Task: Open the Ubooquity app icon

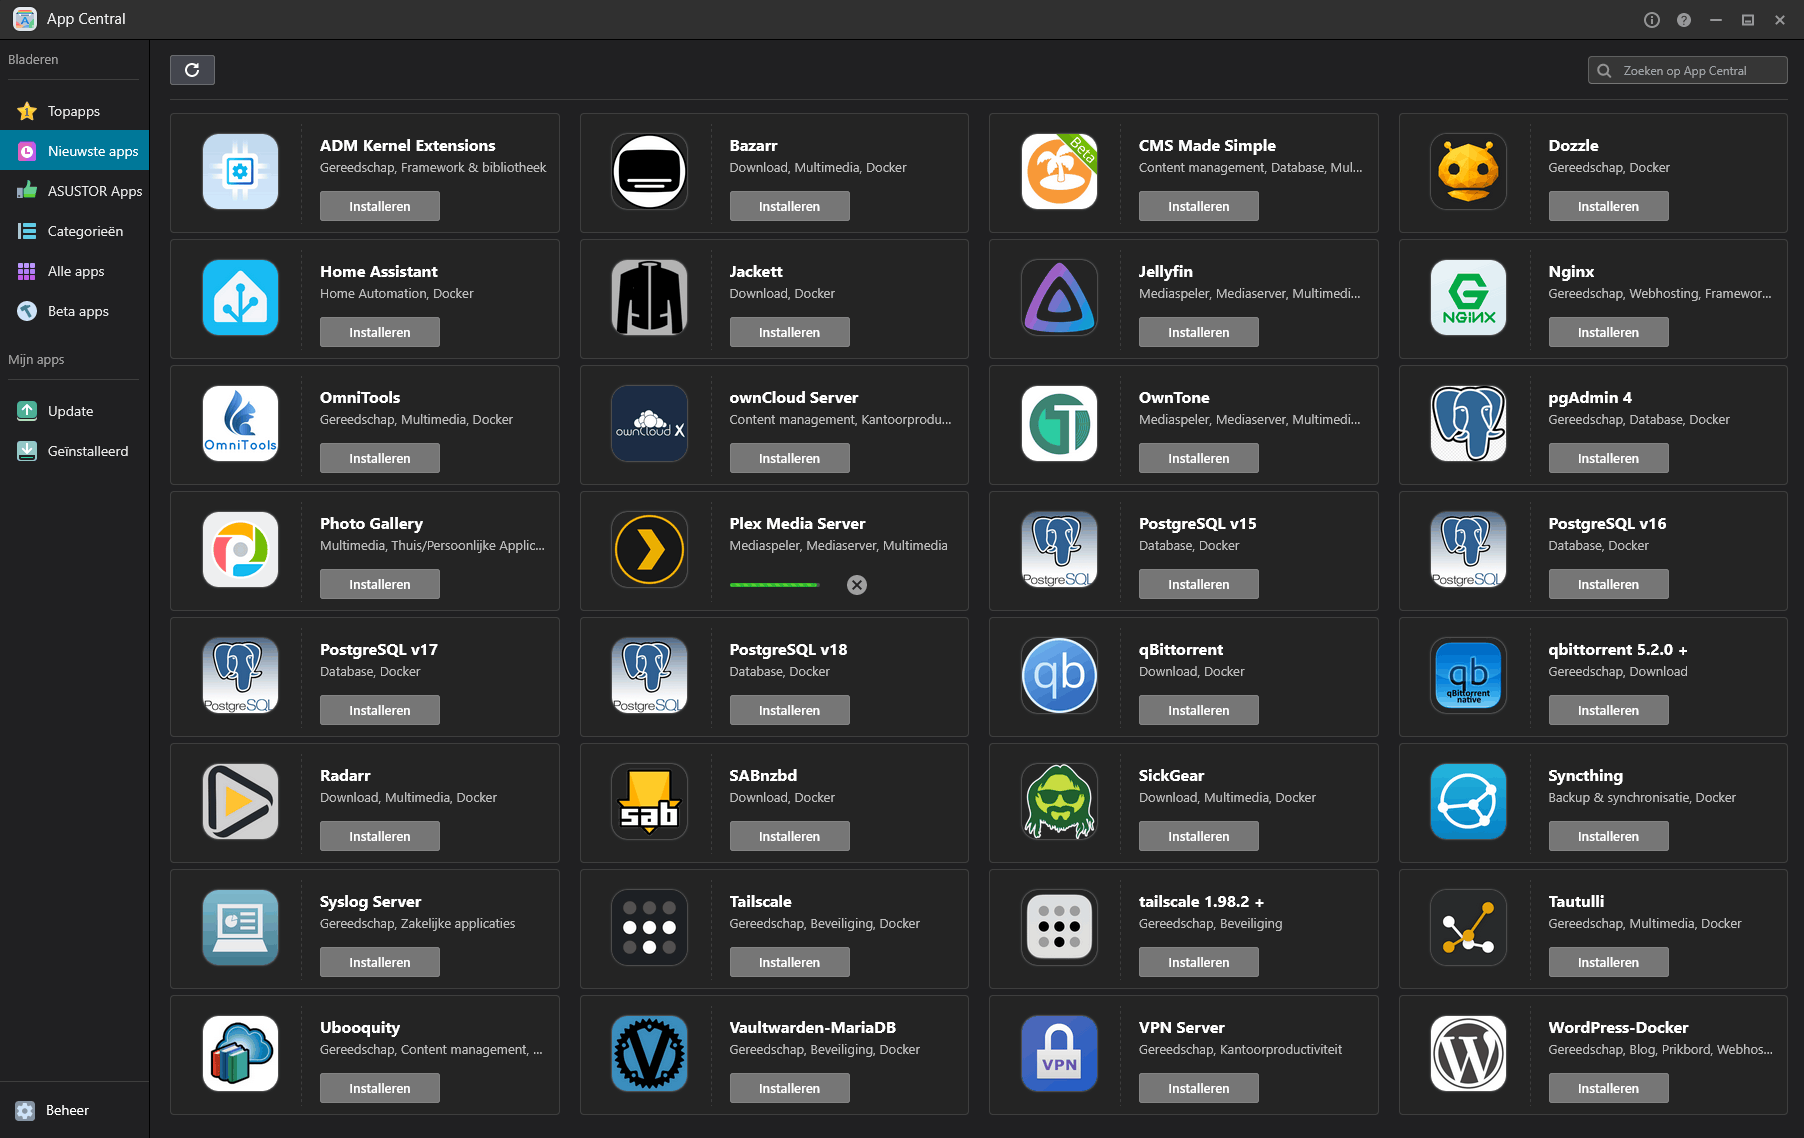Action: 240,1054
